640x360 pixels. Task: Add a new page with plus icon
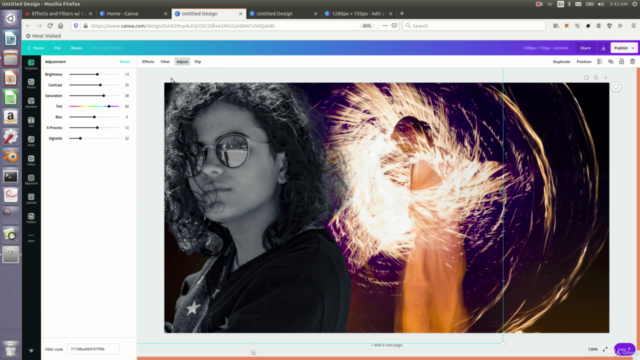(x=606, y=78)
